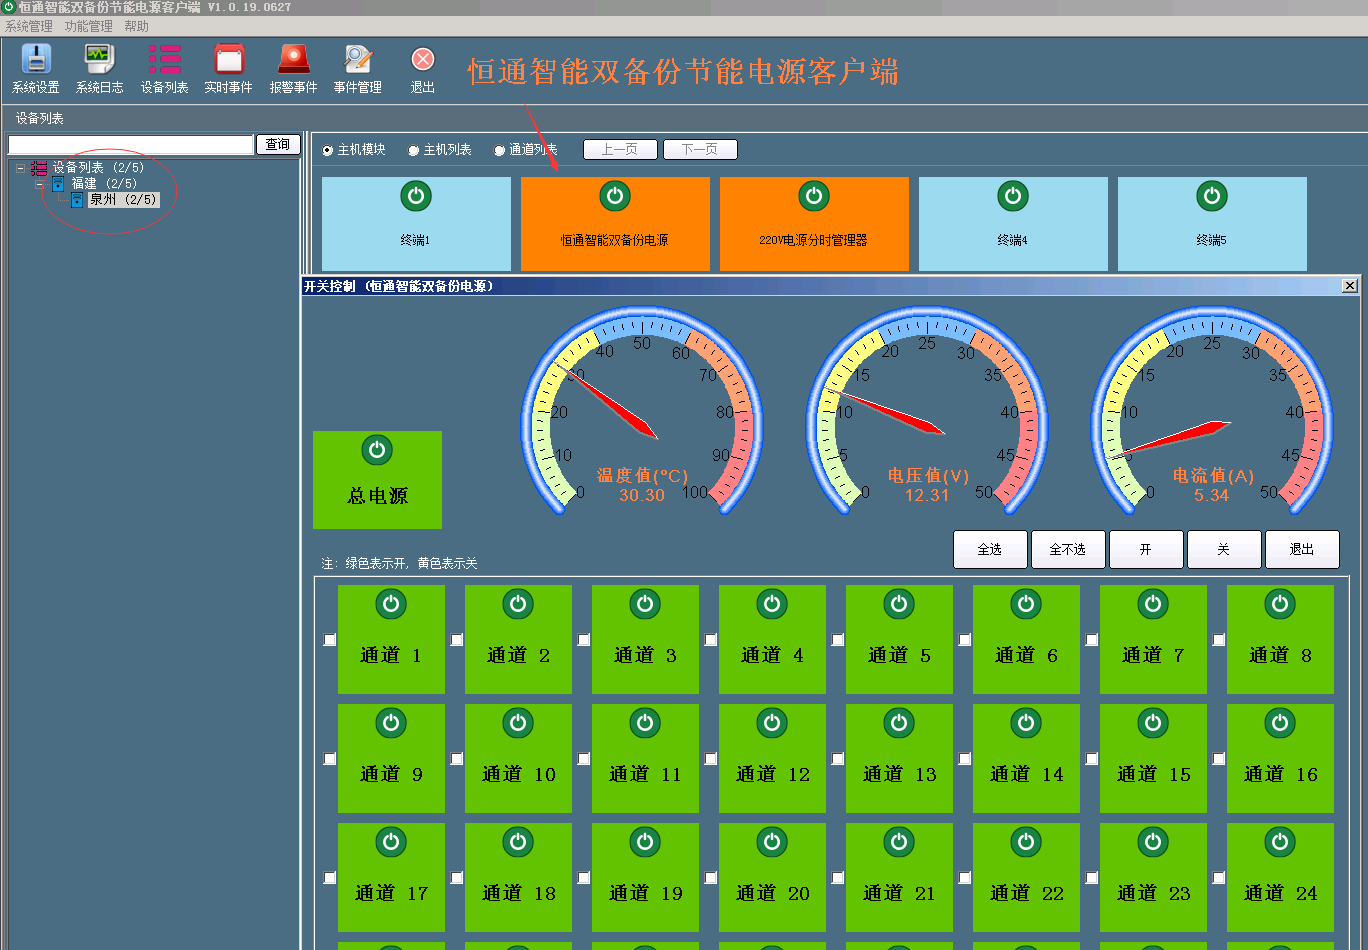Collapse the 设备列表 root tree node
Image resolution: width=1368 pixels, height=950 pixels.
point(20,168)
